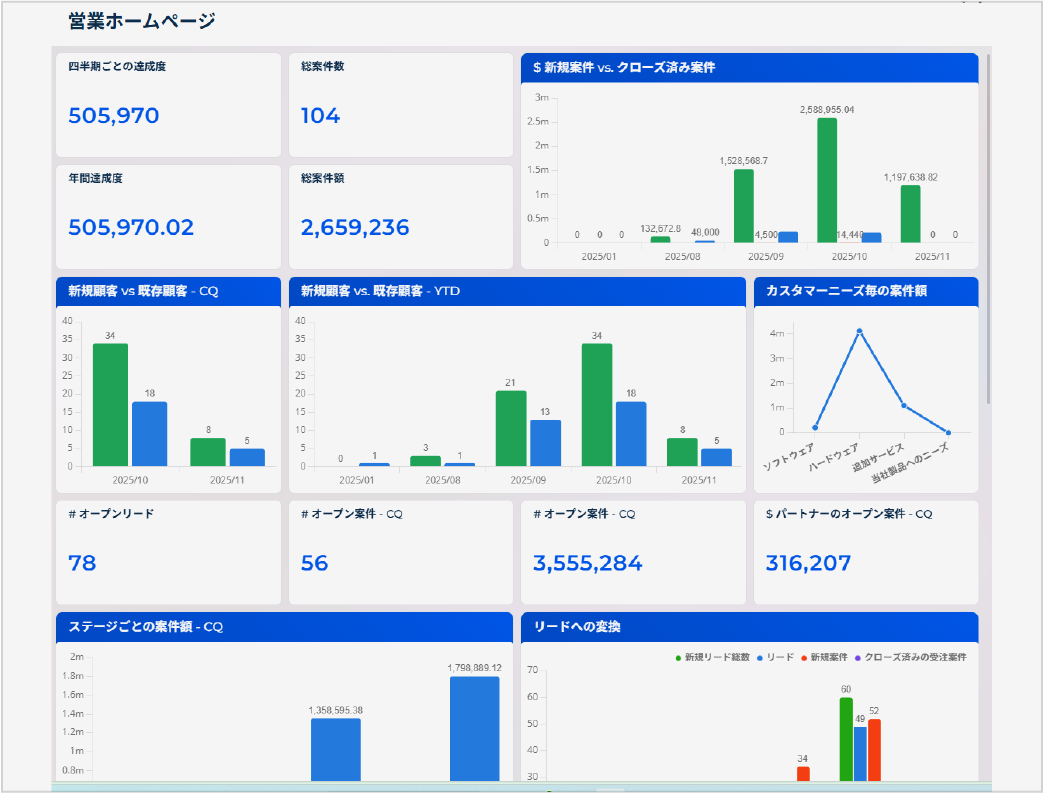Click the 3,555,284 open deals value
Viewport: 1043px width, 793px height.
click(x=588, y=563)
